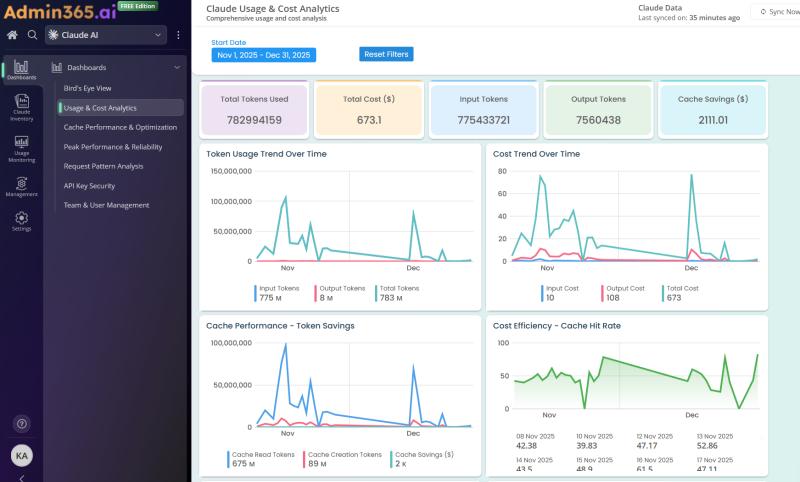This screenshot has width=800, height=482.
Task: Open the Usage Monitoring rail icon
Action: [x=21, y=149]
